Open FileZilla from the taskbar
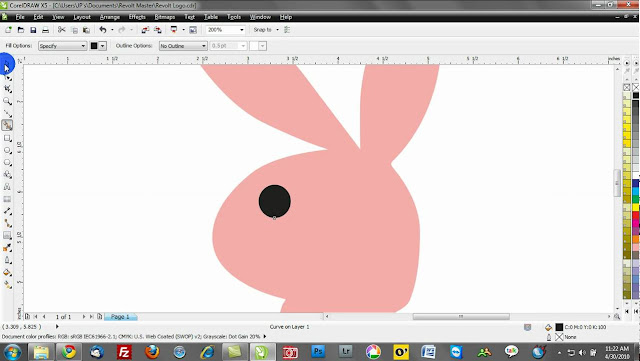Image resolution: width=640 pixels, height=361 pixels. click(124, 352)
